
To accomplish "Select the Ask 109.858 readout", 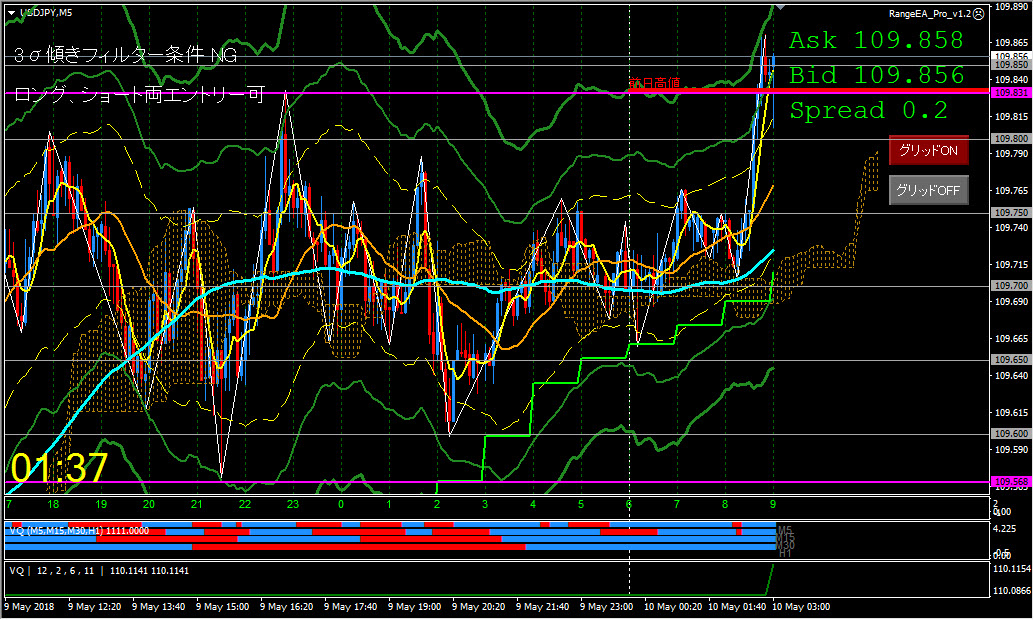I will pos(876,41).
